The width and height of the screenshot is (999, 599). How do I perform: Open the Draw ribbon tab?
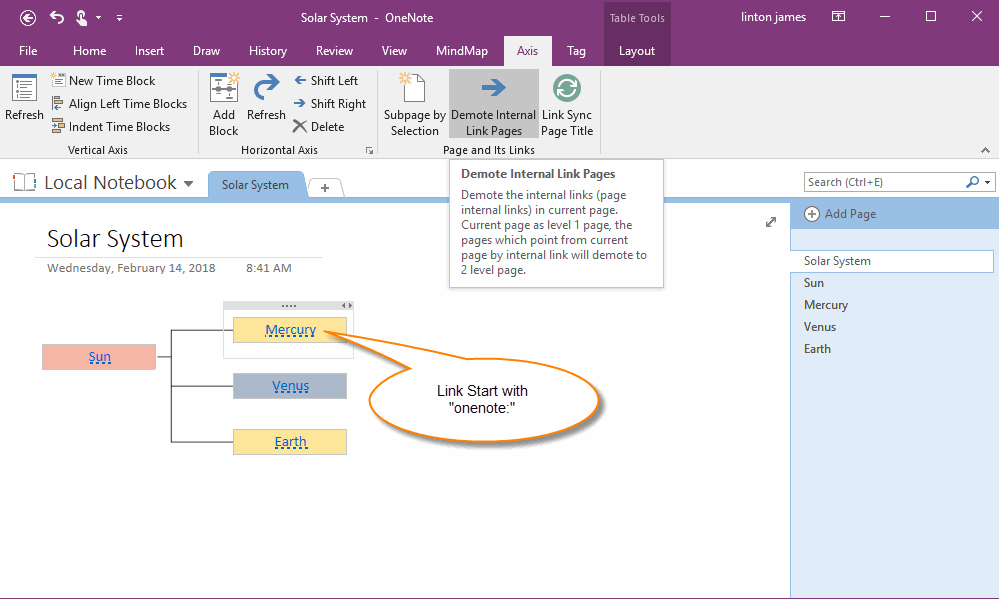coord(206,51)
